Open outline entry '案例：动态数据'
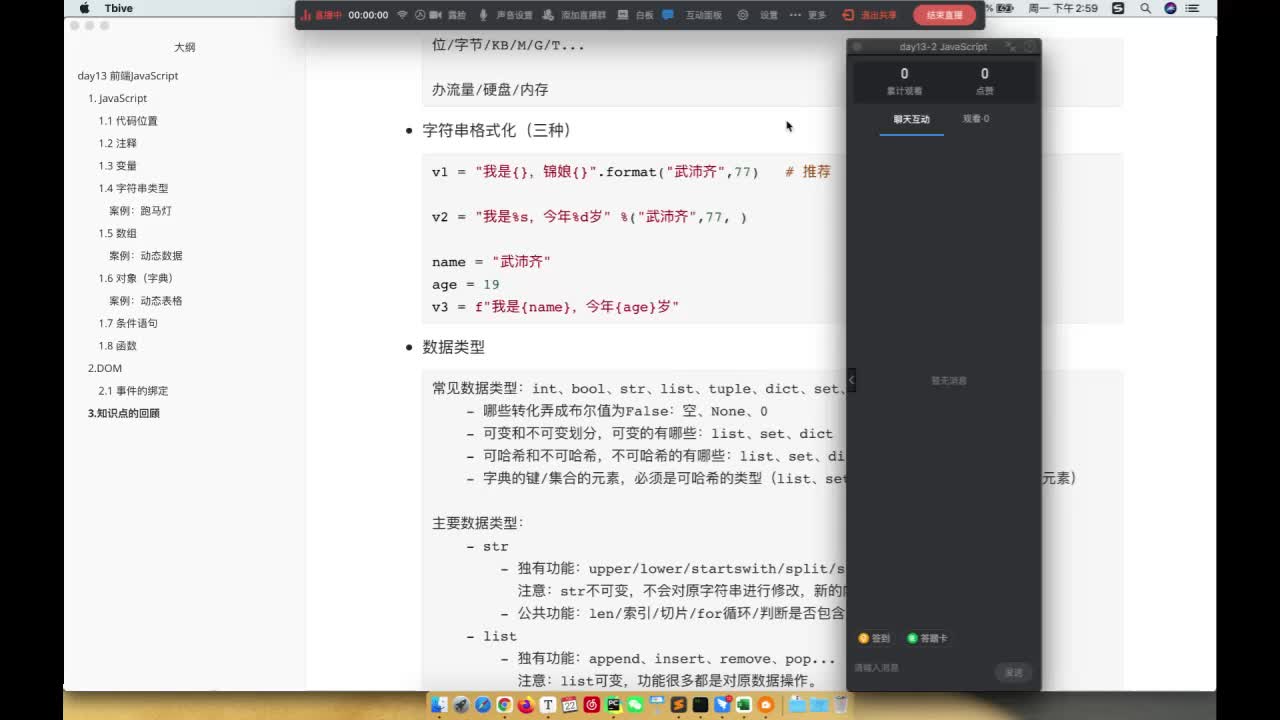1280x720 pixels. [x=146, y=256]
